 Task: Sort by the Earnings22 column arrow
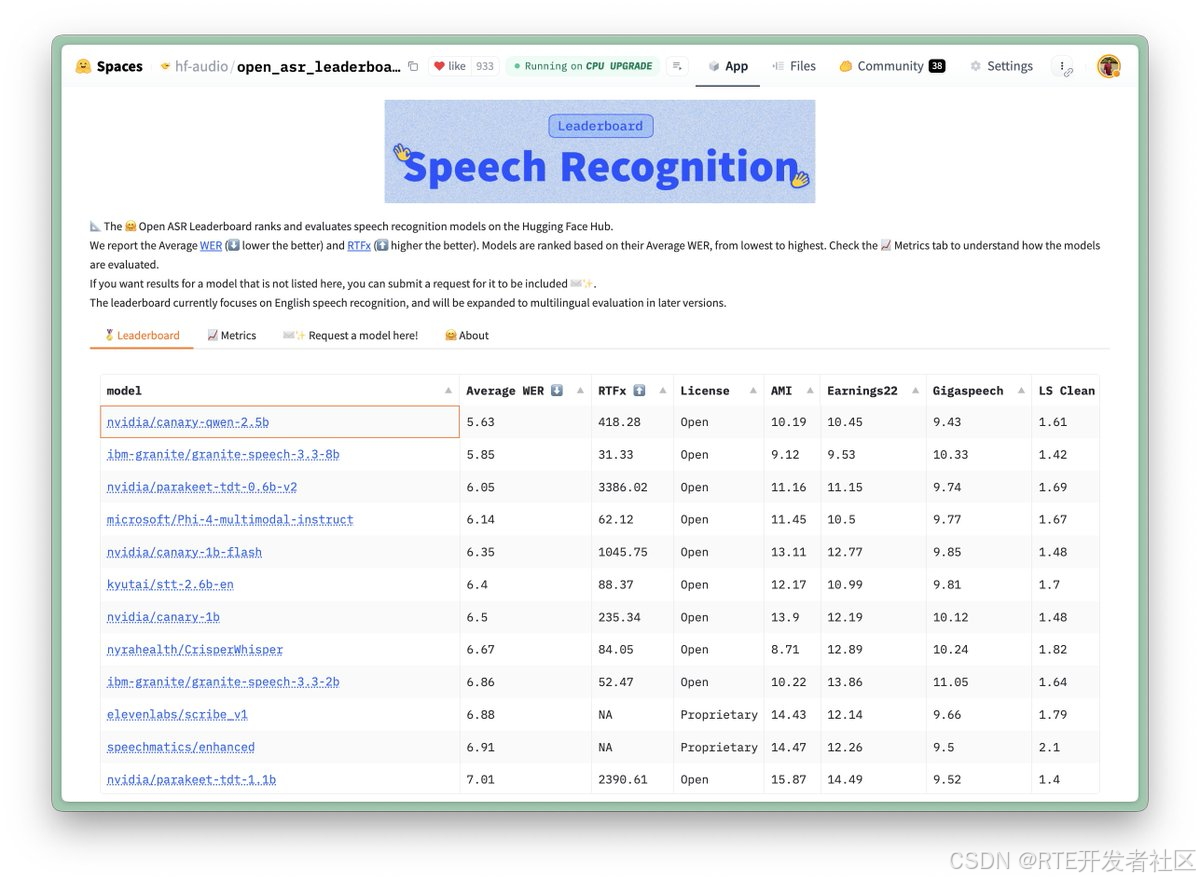[915, 391]
